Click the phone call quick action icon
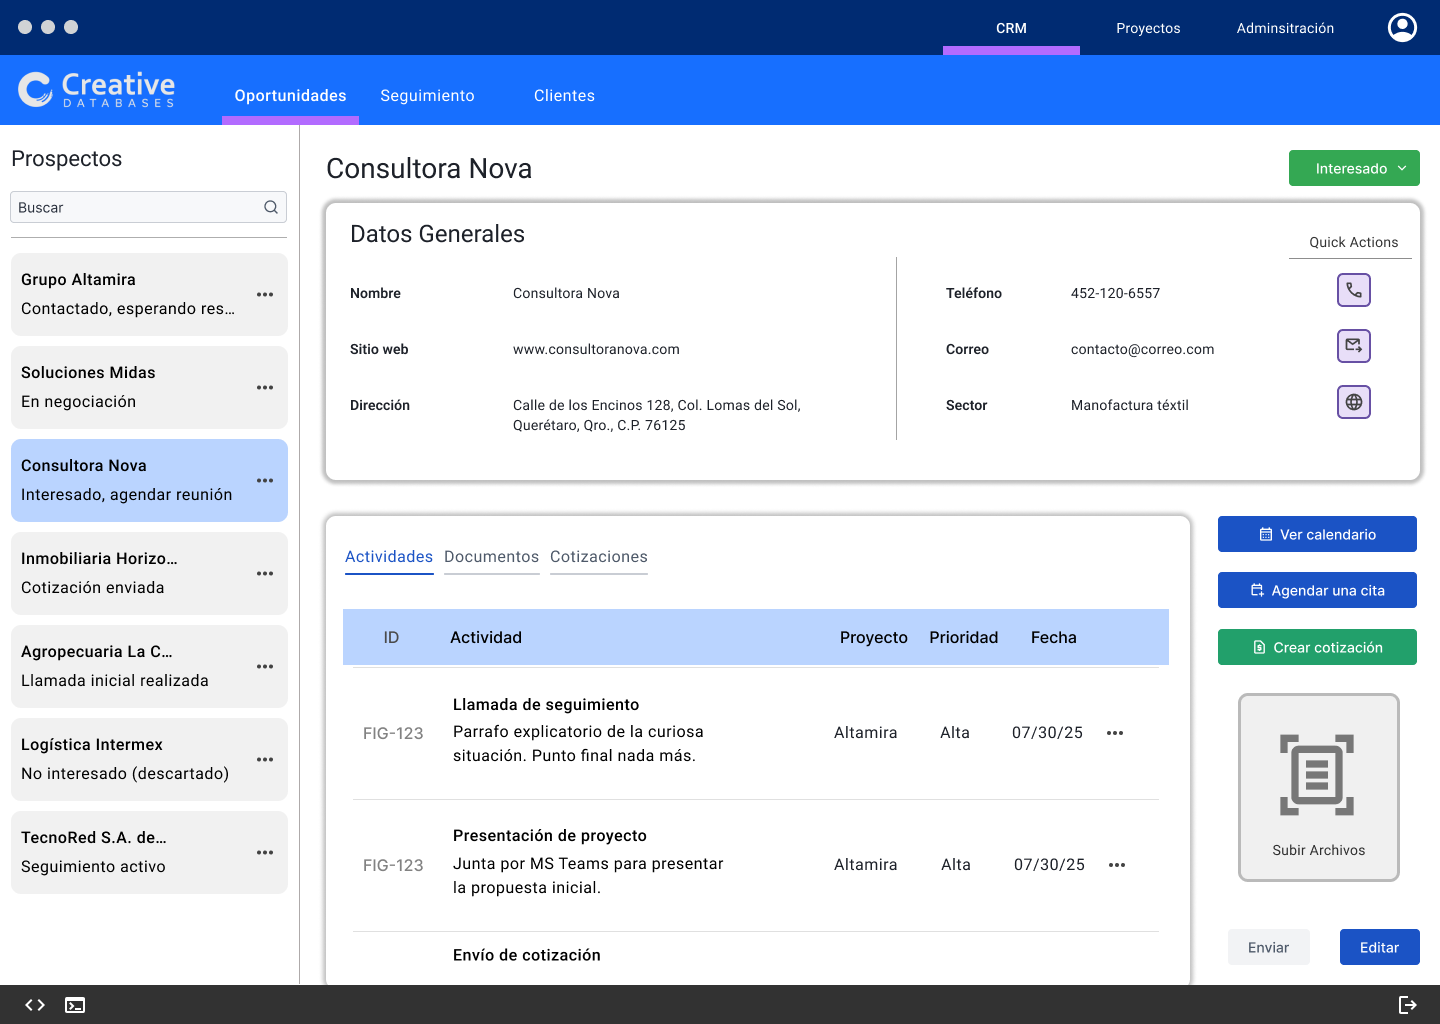 point(1353,290)
